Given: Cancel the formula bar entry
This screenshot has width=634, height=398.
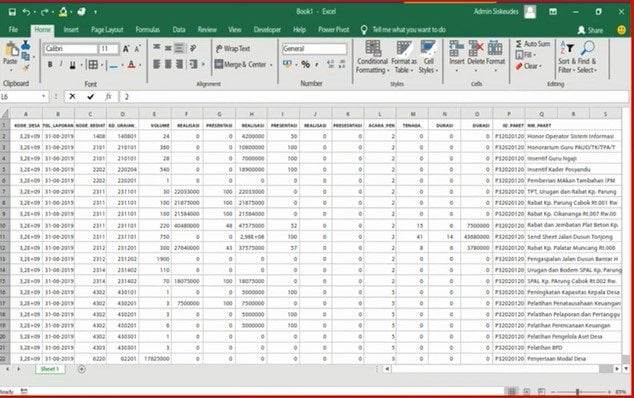Looking at the screenshot, I should pyautogui.click(x=72, y=97).
